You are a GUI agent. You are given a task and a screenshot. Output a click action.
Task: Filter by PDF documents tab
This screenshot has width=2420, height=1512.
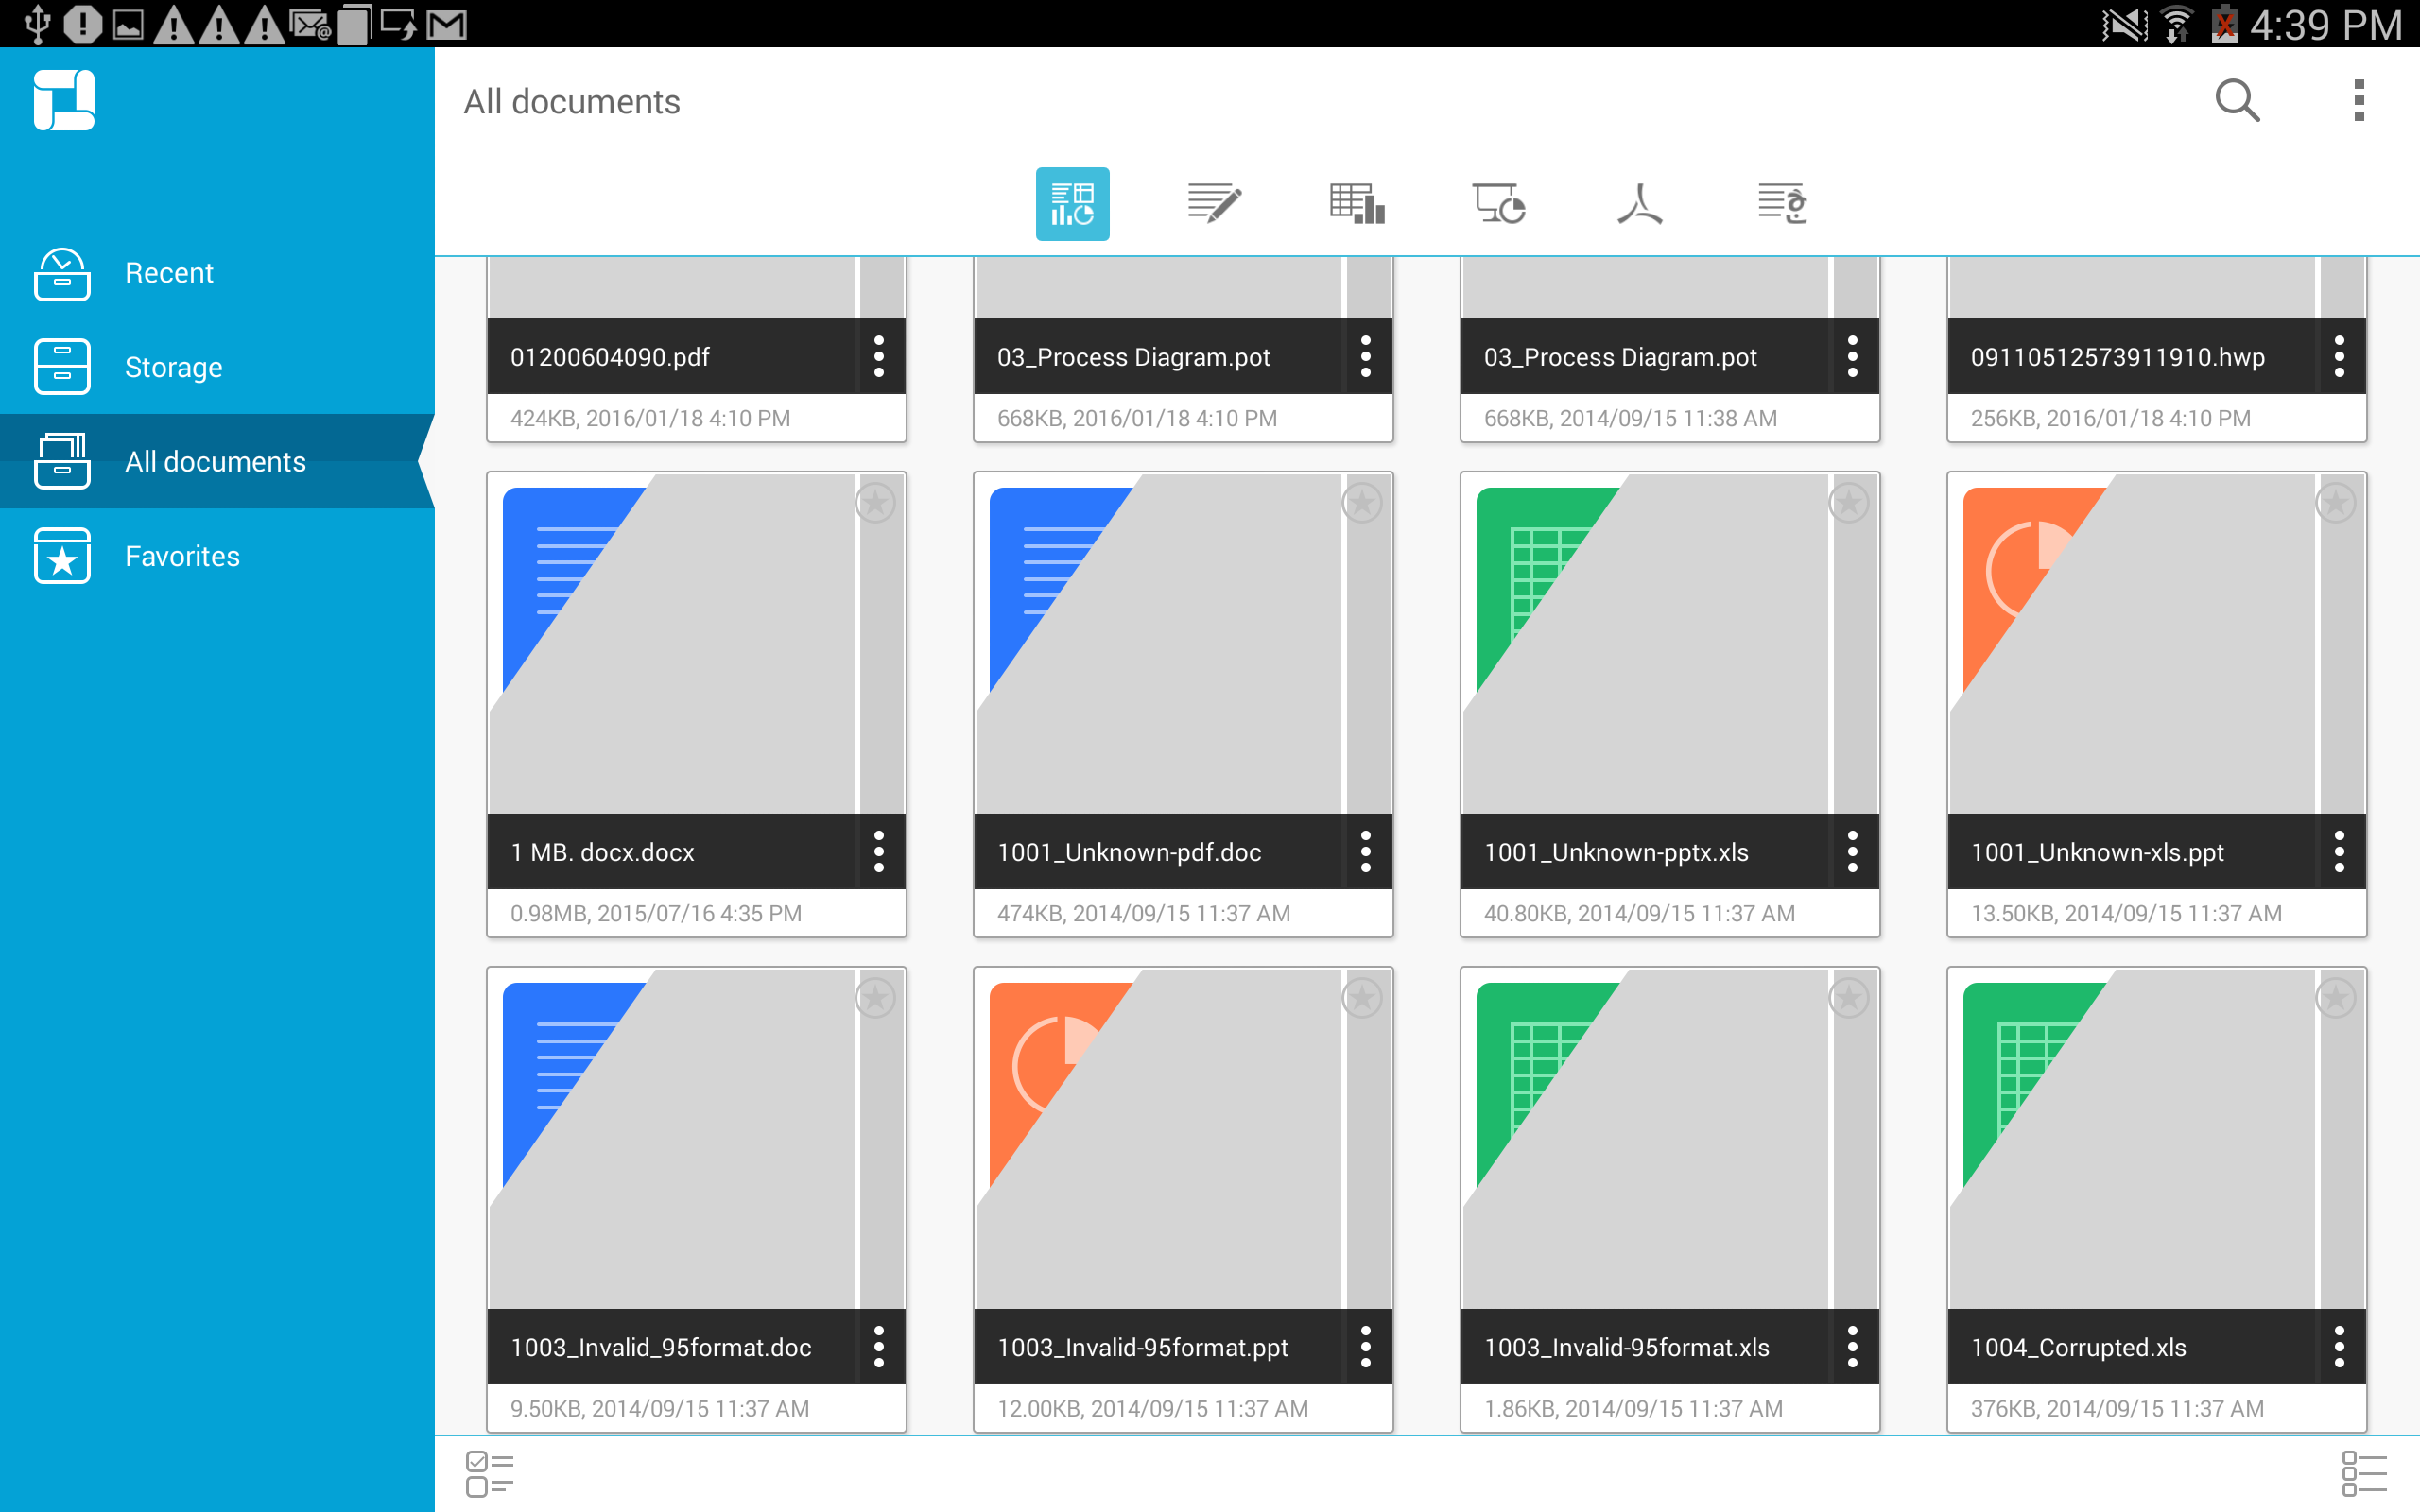[1640, 204]
